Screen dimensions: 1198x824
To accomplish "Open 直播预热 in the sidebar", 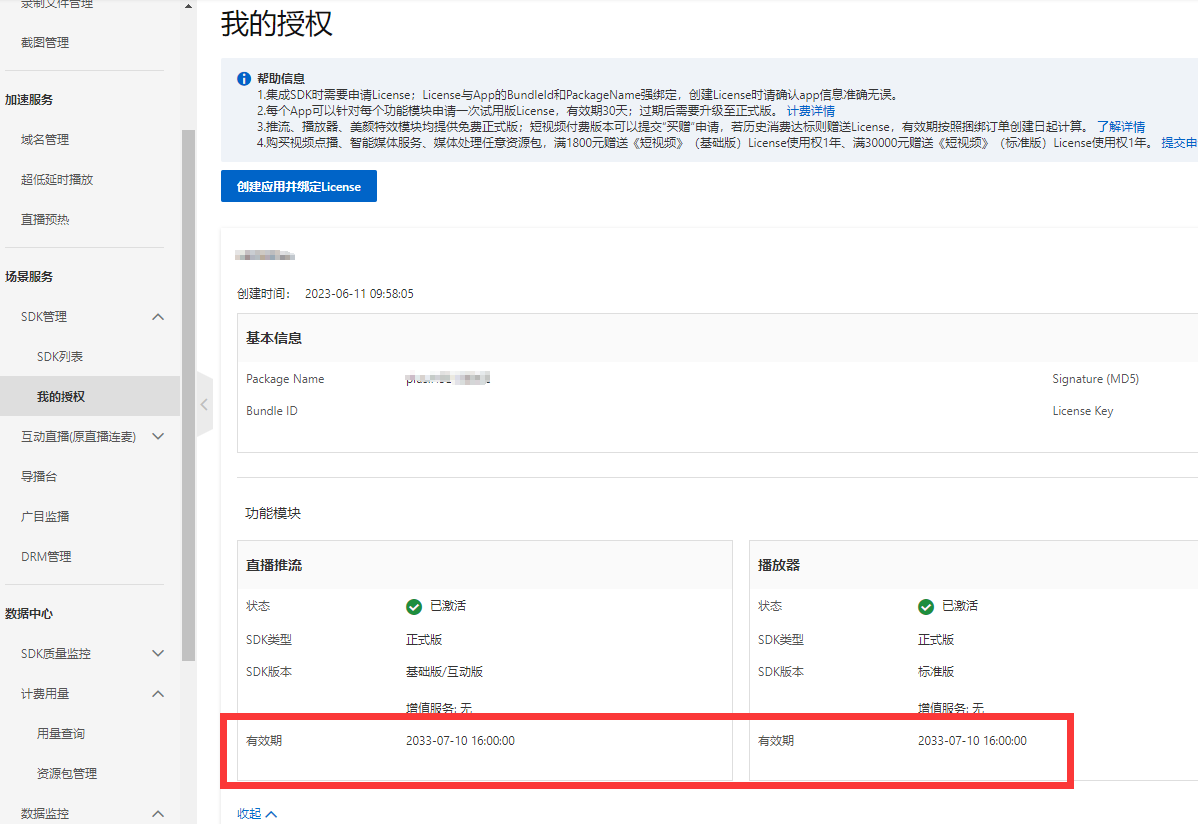I will click(45, 219).
